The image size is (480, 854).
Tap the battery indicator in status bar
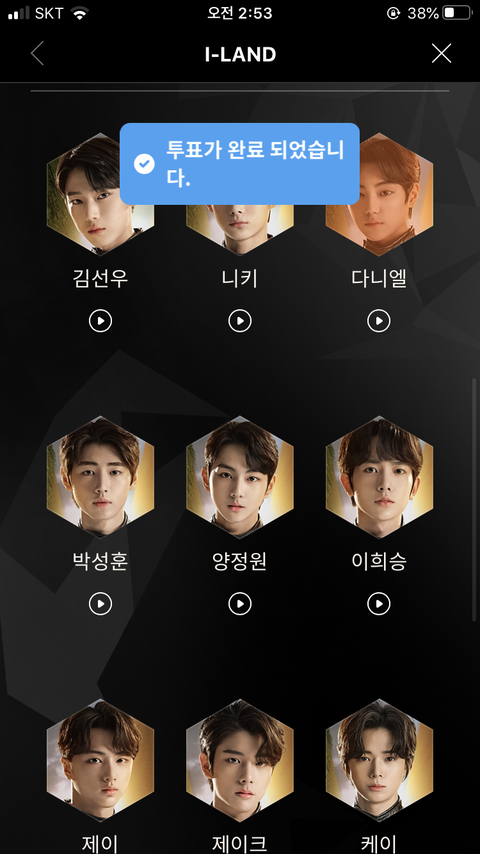tap(457, 13)
